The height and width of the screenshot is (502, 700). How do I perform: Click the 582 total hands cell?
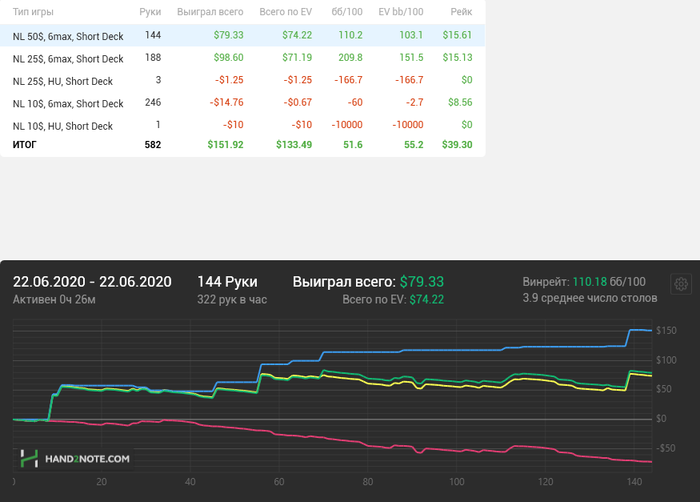tap(153, 145)
